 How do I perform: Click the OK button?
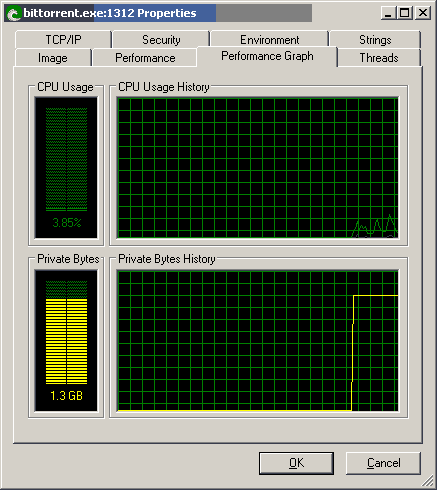pos(296,463)
